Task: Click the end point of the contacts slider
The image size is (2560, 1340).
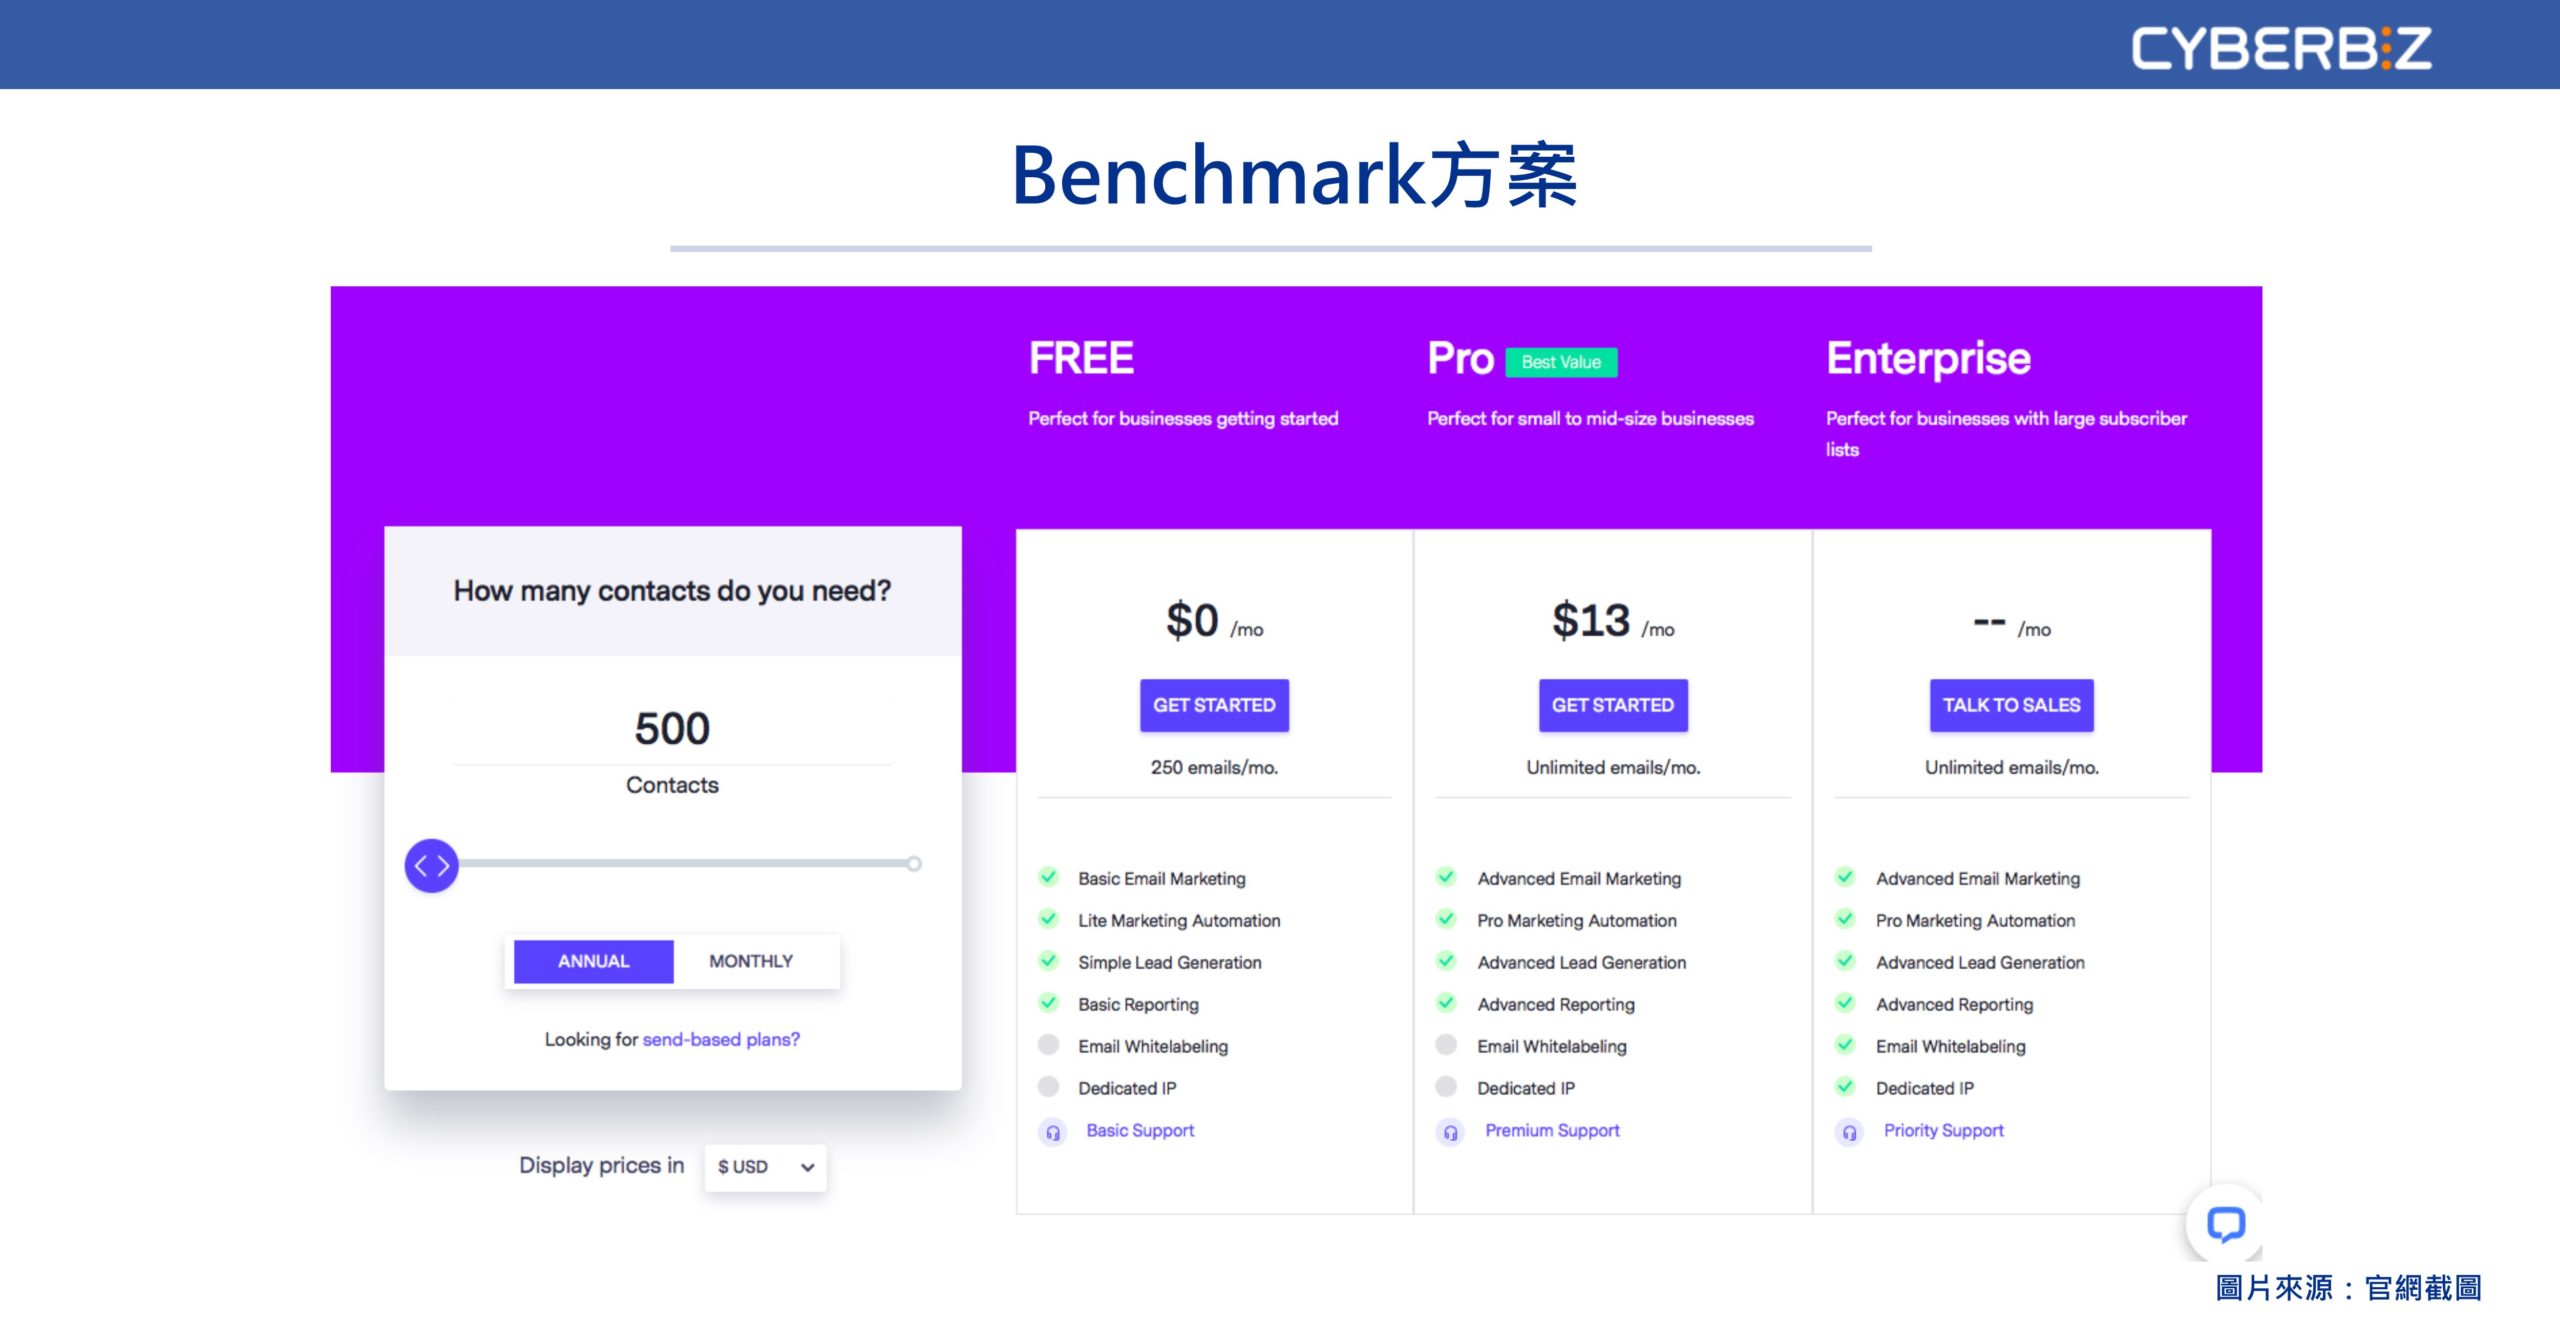Action: tap(914, 864)
